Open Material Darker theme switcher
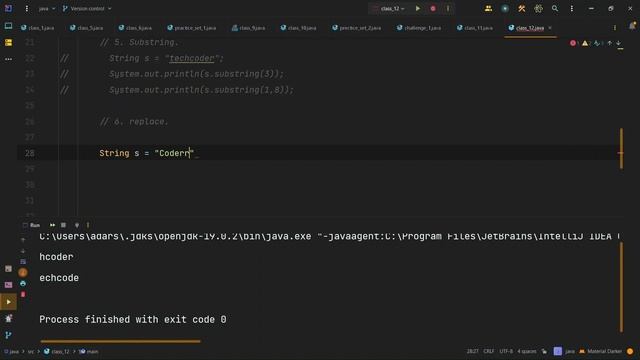 coord(601,351)
